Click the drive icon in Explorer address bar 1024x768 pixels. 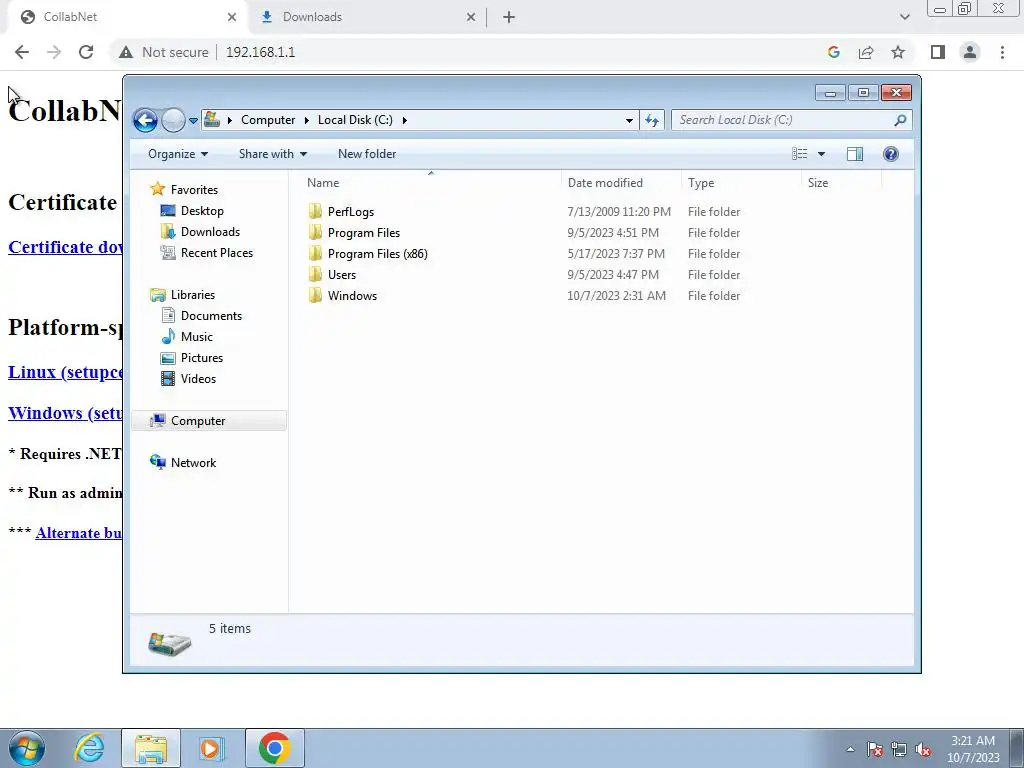click(212, 120)
